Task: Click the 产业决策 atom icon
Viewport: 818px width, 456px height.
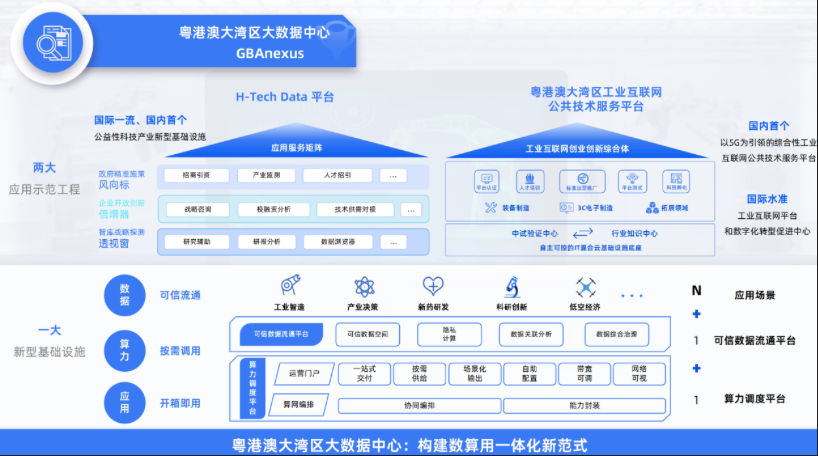Action: coord(364,287)
